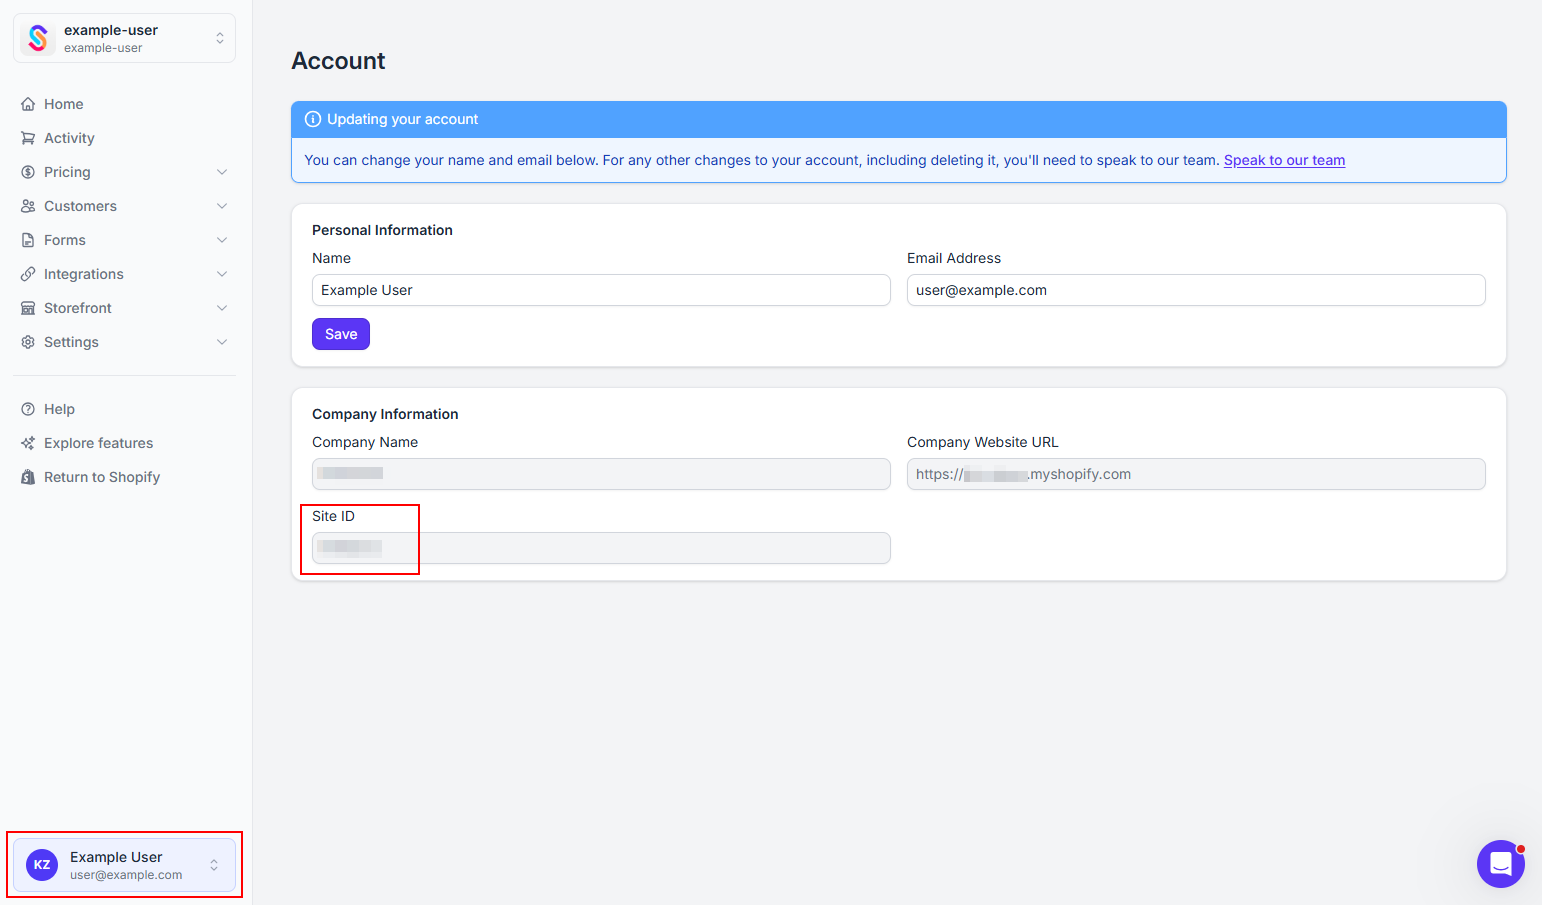Click the Company Website URL field
Viewport: 1542px width, 905px height.
(x=1196, y=474)
